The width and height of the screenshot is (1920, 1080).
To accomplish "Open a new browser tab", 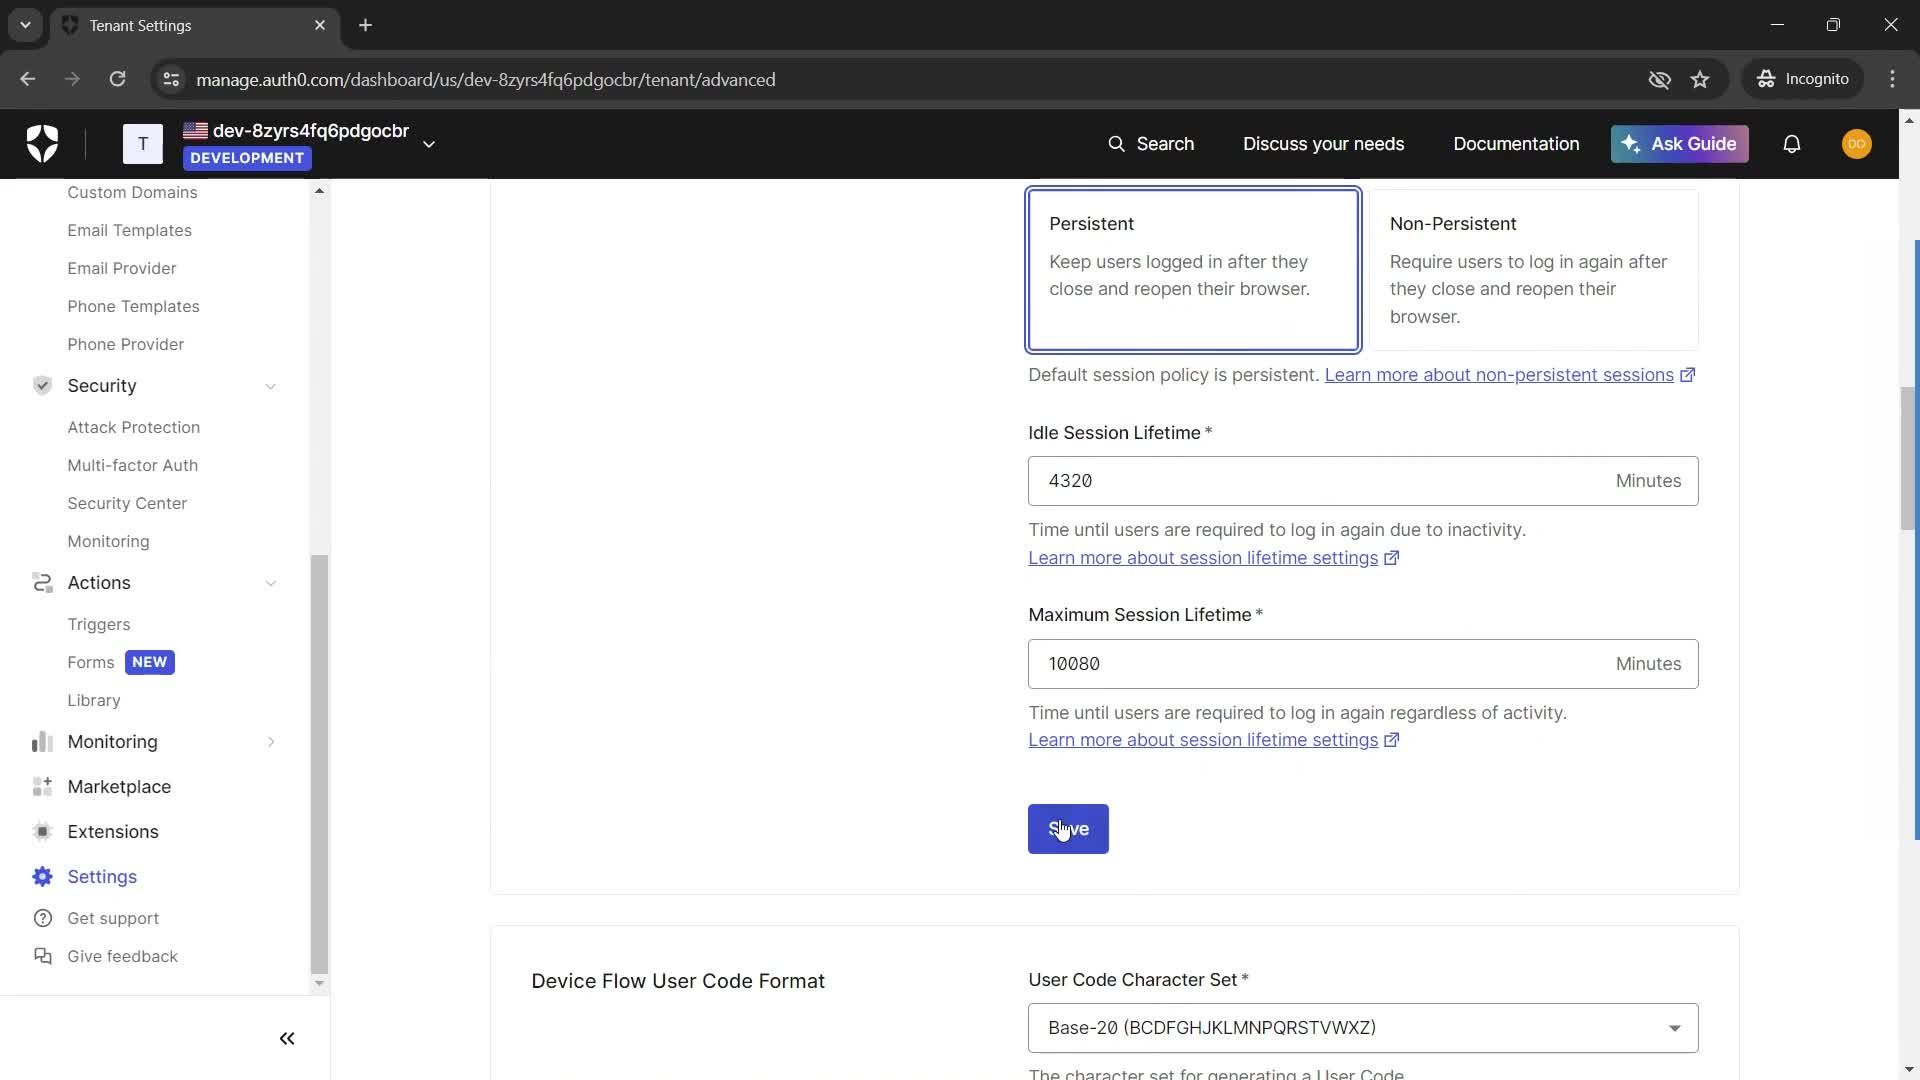I will (365, 25).
